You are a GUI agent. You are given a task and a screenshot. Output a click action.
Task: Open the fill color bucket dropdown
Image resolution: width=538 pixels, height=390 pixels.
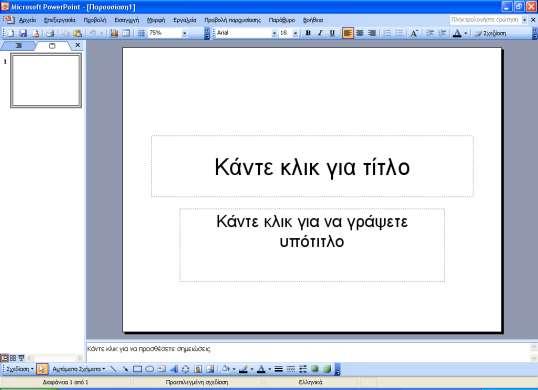[234, 369]
